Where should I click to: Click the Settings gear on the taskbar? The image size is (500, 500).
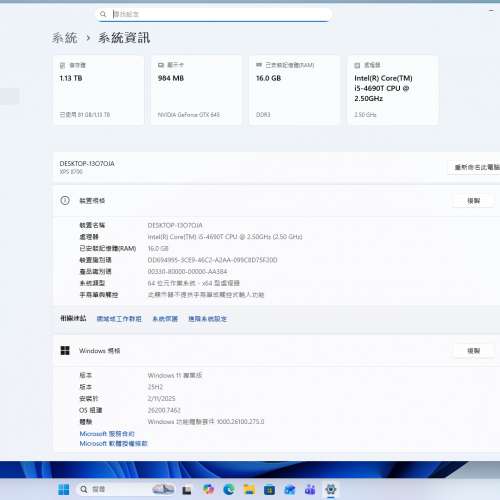tap(330, 489)
